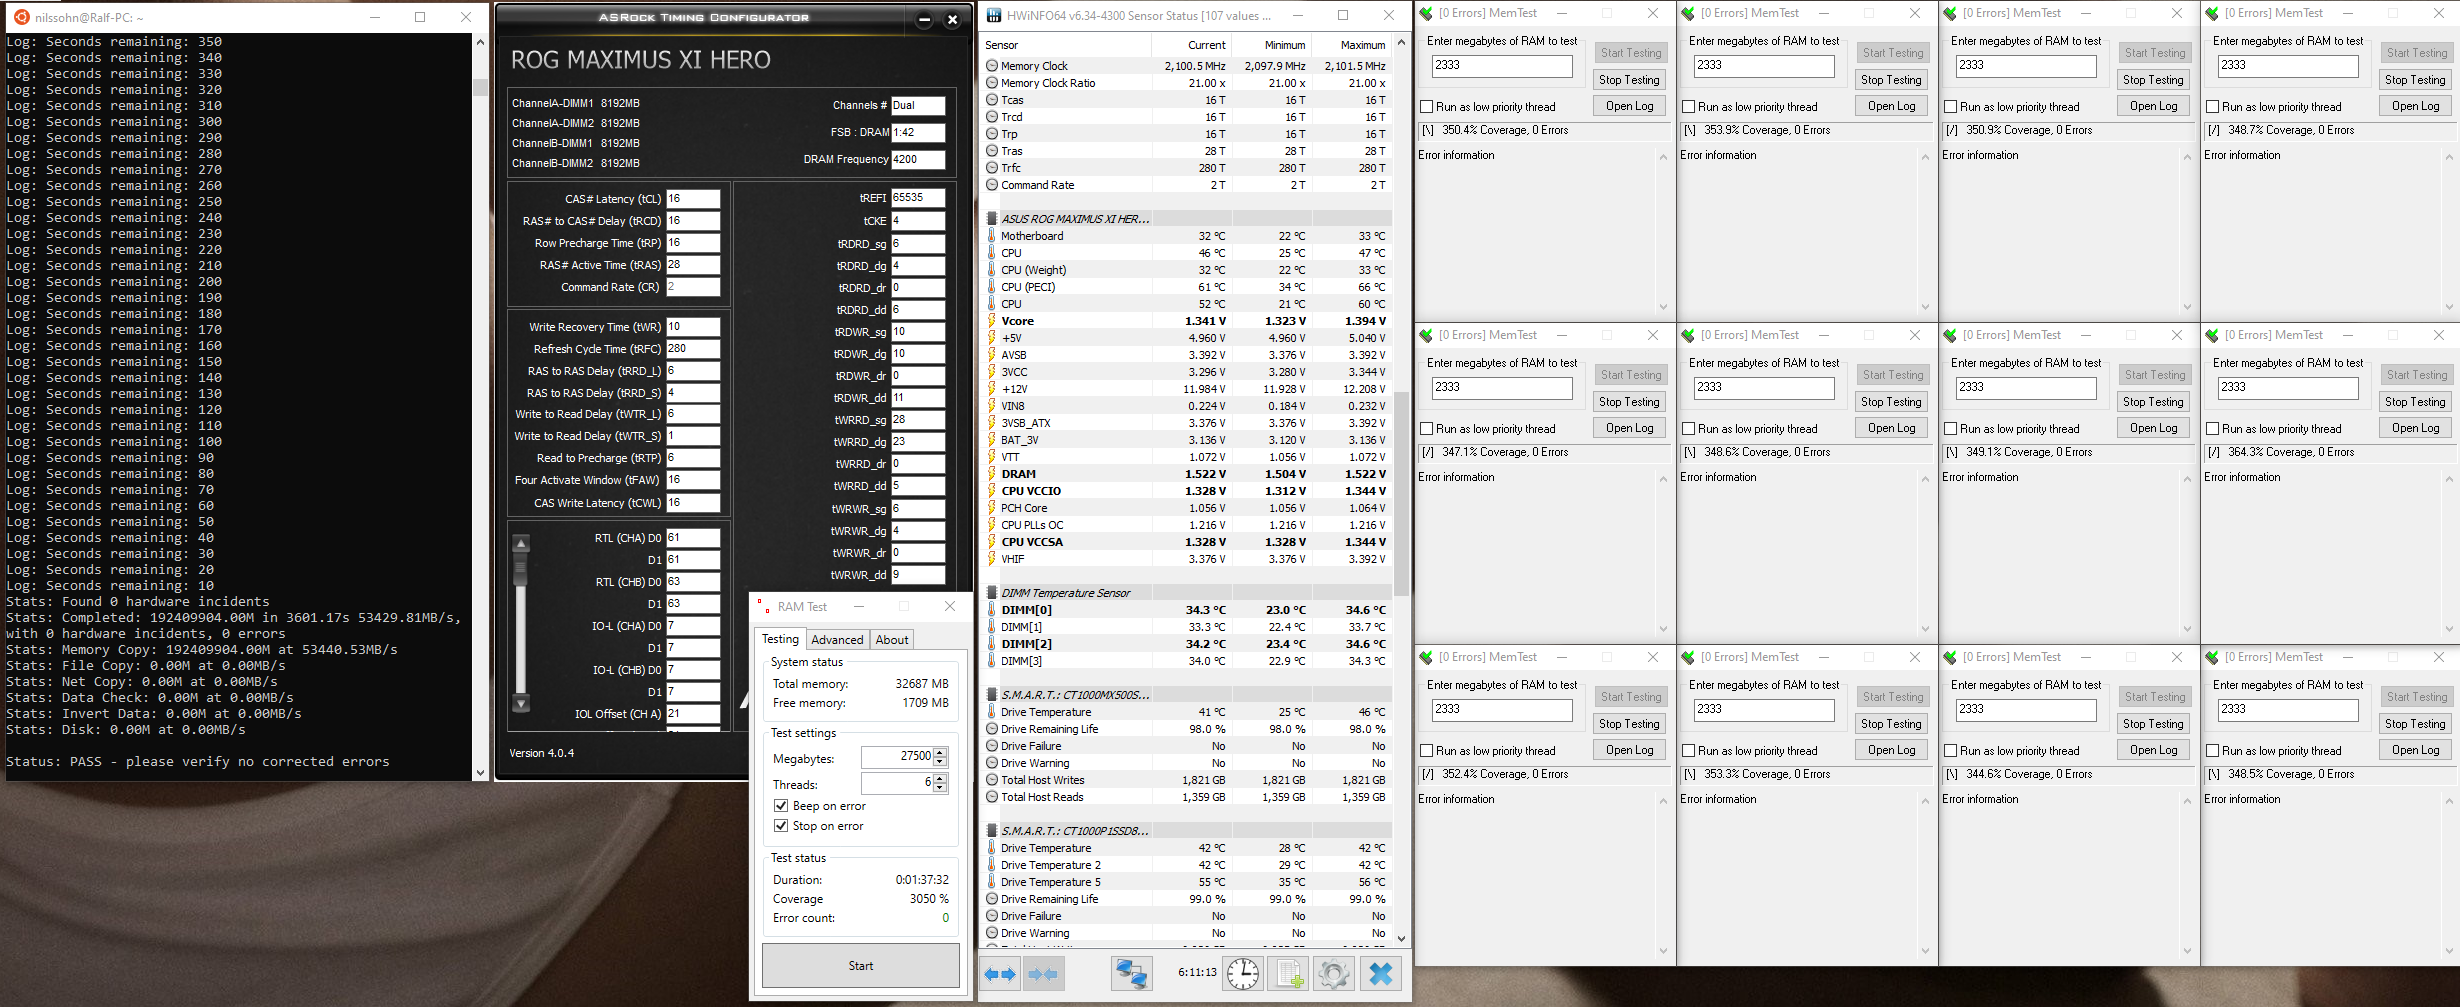Image resolution: width=2460 pixels, height=1007 pixels.
Task: Click the lightning icon beside CPU VCCIO
Action: click(x=992, y=491)
